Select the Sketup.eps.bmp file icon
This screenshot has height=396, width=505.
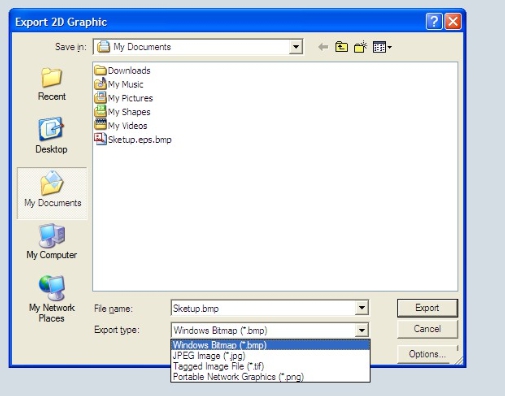tap(100, 139)
